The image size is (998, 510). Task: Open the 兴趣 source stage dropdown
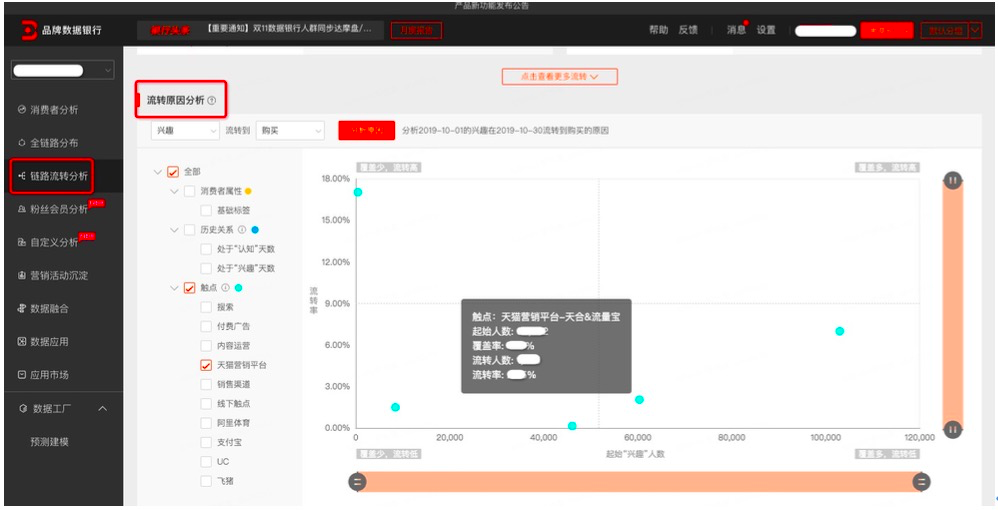185,131
